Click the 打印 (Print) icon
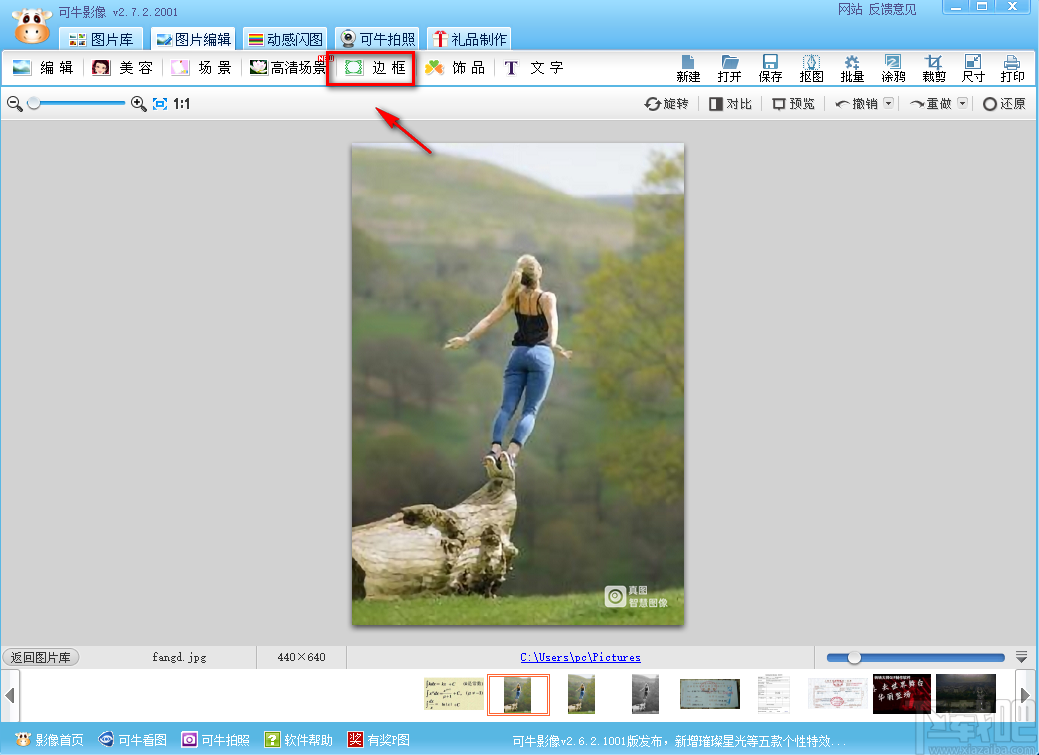The height and width of the screenshot is (755, 1039). tap(1012, 69)
